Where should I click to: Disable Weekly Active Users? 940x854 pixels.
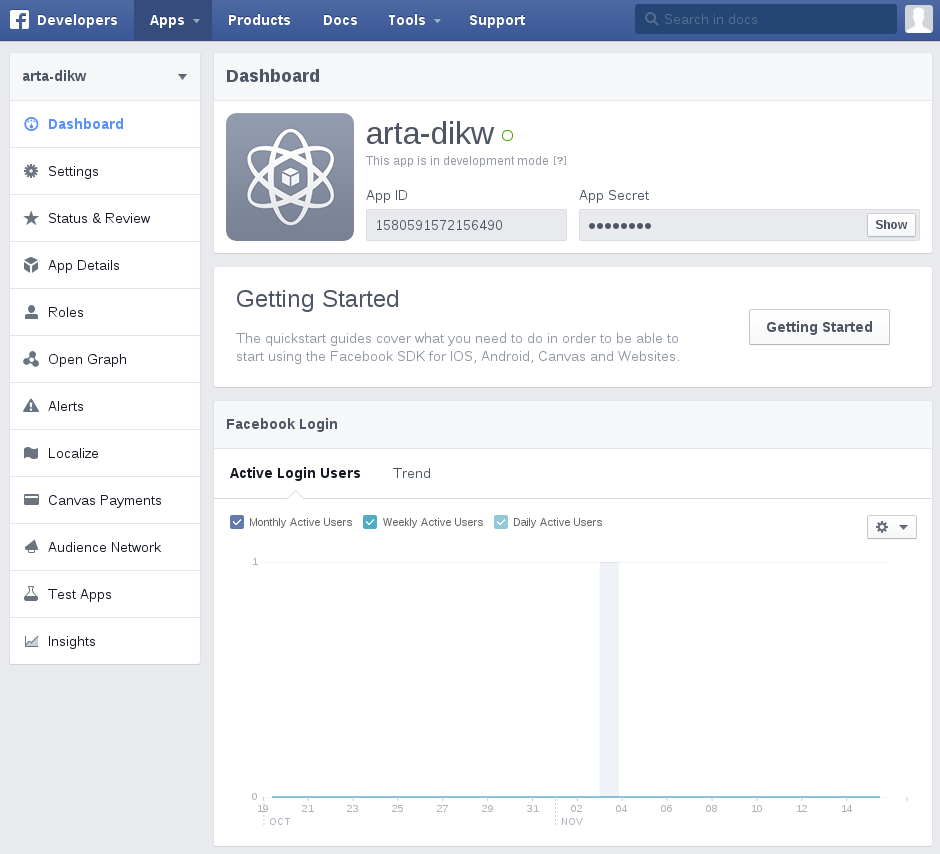click(370, 521)
